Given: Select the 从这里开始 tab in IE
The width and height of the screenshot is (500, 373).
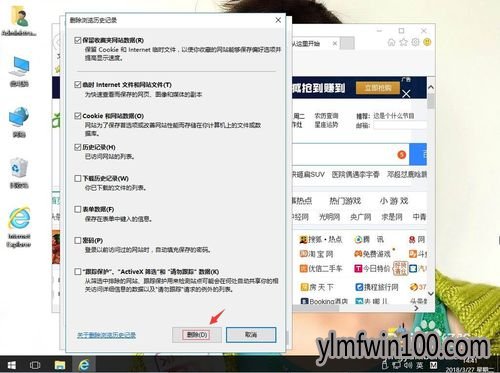Looking at the screenshot, I should (312, 43).
